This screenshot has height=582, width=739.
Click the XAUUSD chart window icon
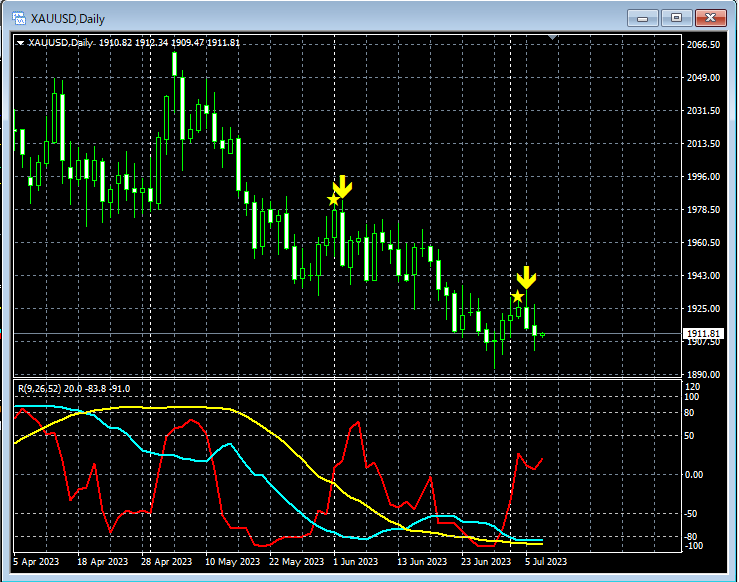click(19, 18)
